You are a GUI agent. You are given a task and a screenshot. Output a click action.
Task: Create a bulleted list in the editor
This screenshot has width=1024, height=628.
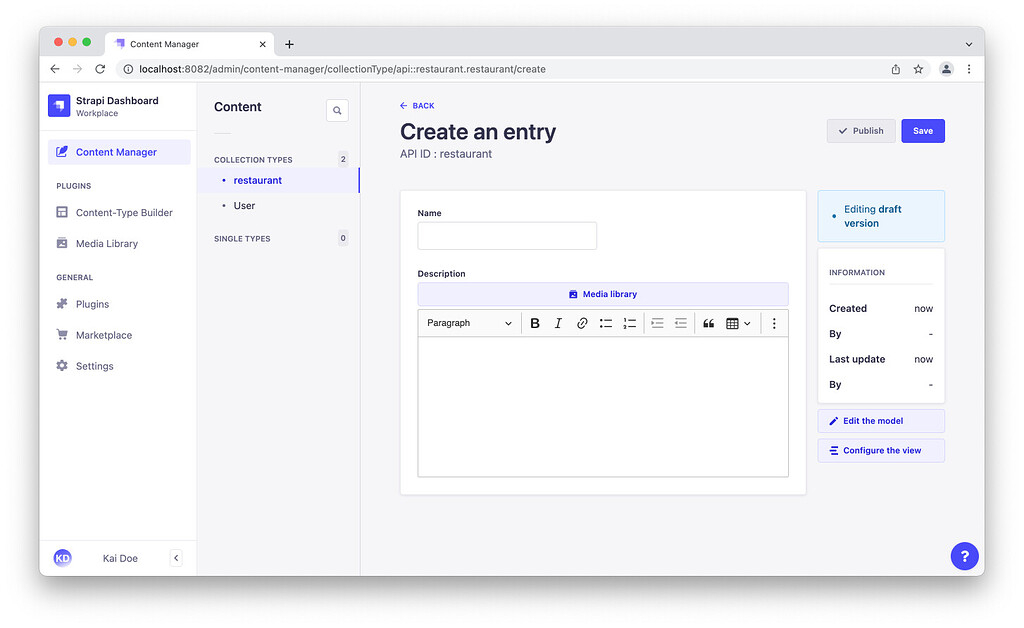pyautogui.click(x=606, y=322)
